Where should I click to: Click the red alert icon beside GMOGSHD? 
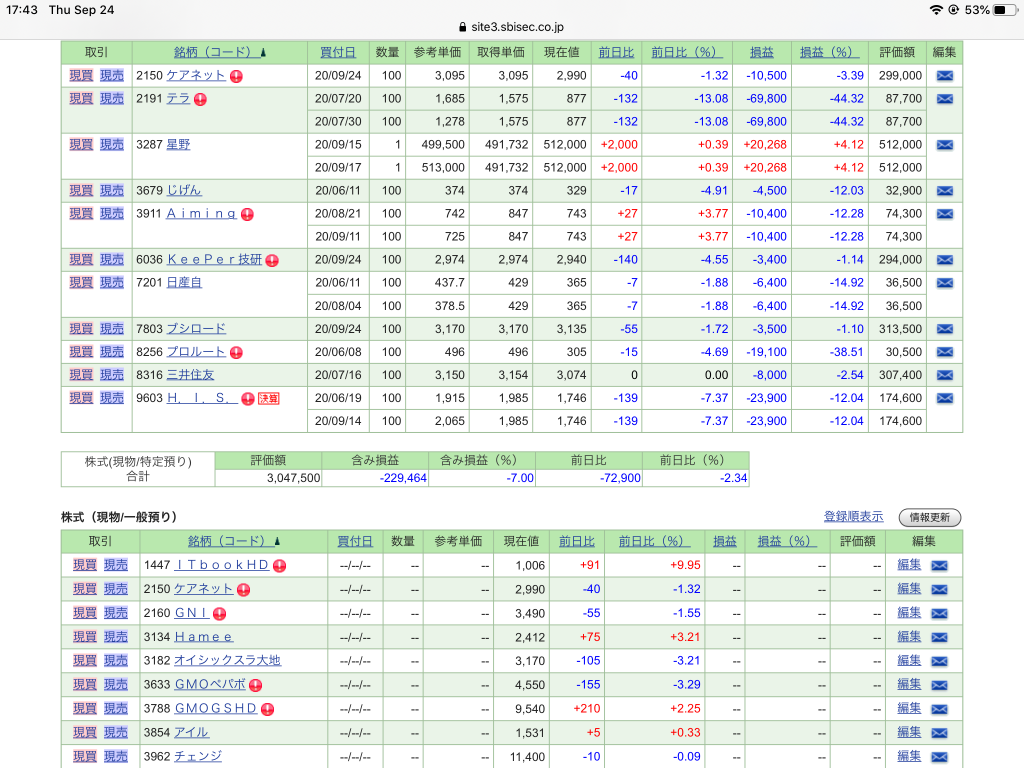coord(267,709)
